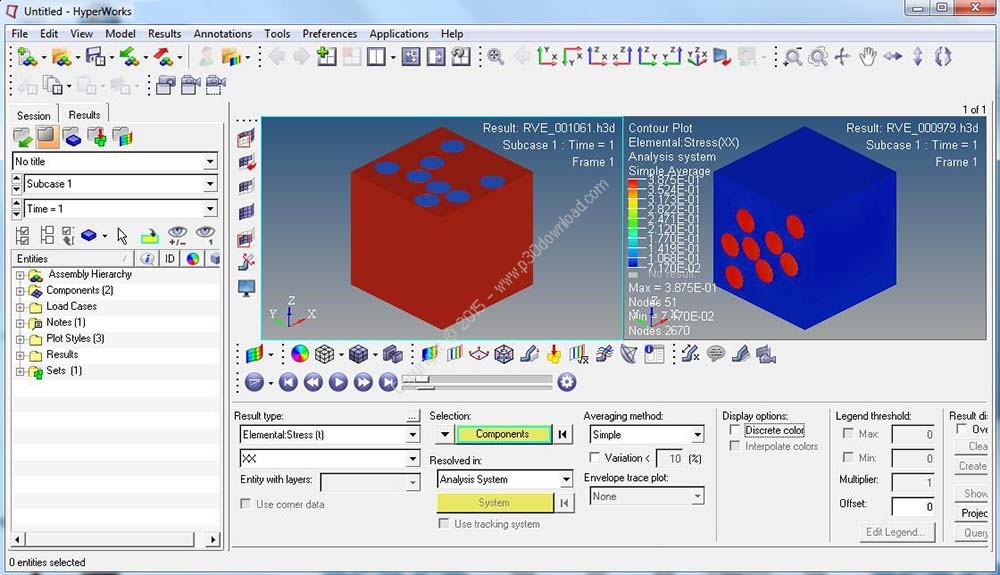Open the Subcase 1 dropdown
This screenshot has width=1000, height=575.
coord(210,184)
